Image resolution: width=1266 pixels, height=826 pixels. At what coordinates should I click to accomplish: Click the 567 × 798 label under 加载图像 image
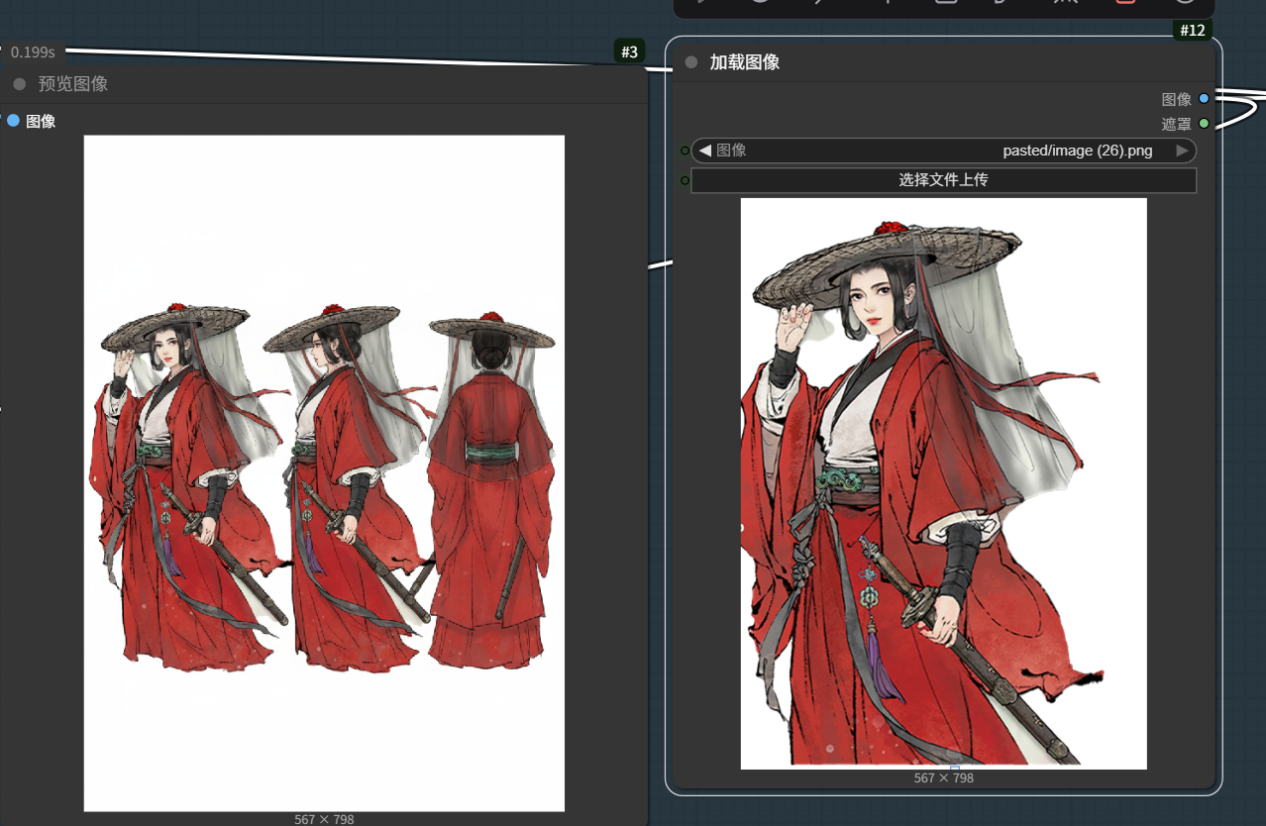pyautogui.click(x=943, y=778)
